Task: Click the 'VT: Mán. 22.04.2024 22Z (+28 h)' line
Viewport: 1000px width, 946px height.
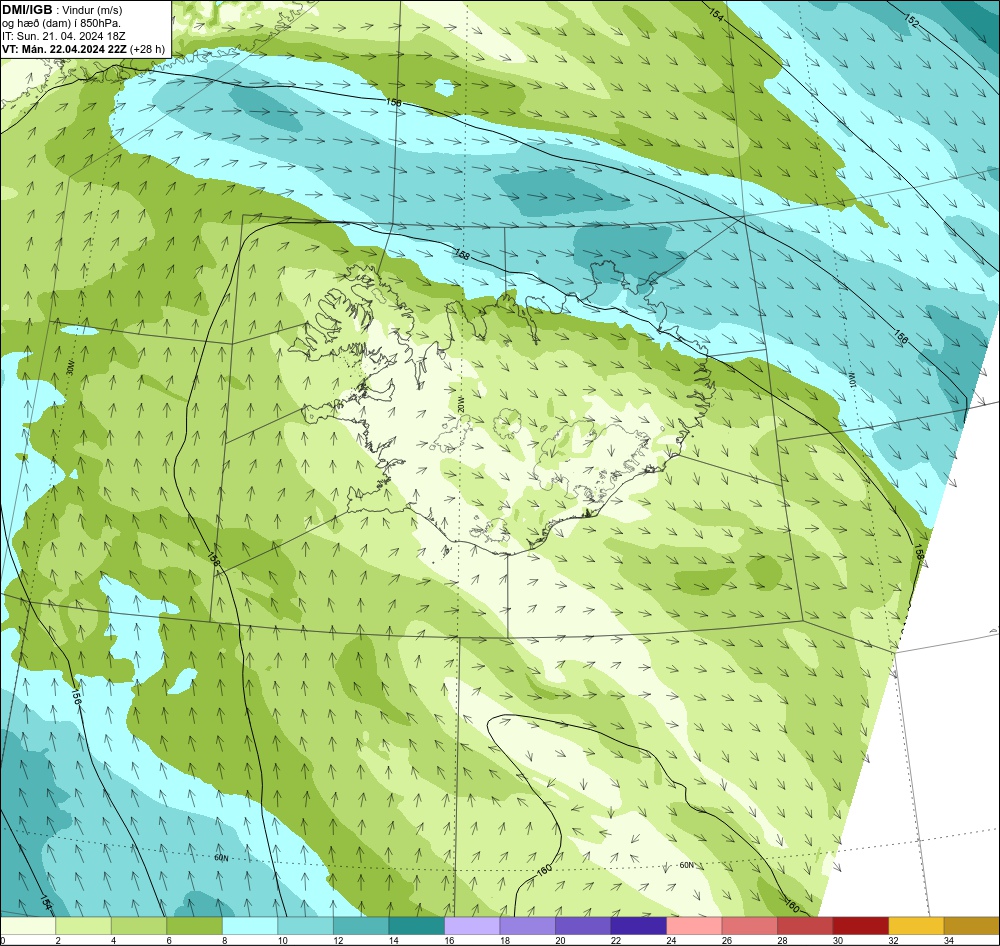Action: tap(84, 49)
